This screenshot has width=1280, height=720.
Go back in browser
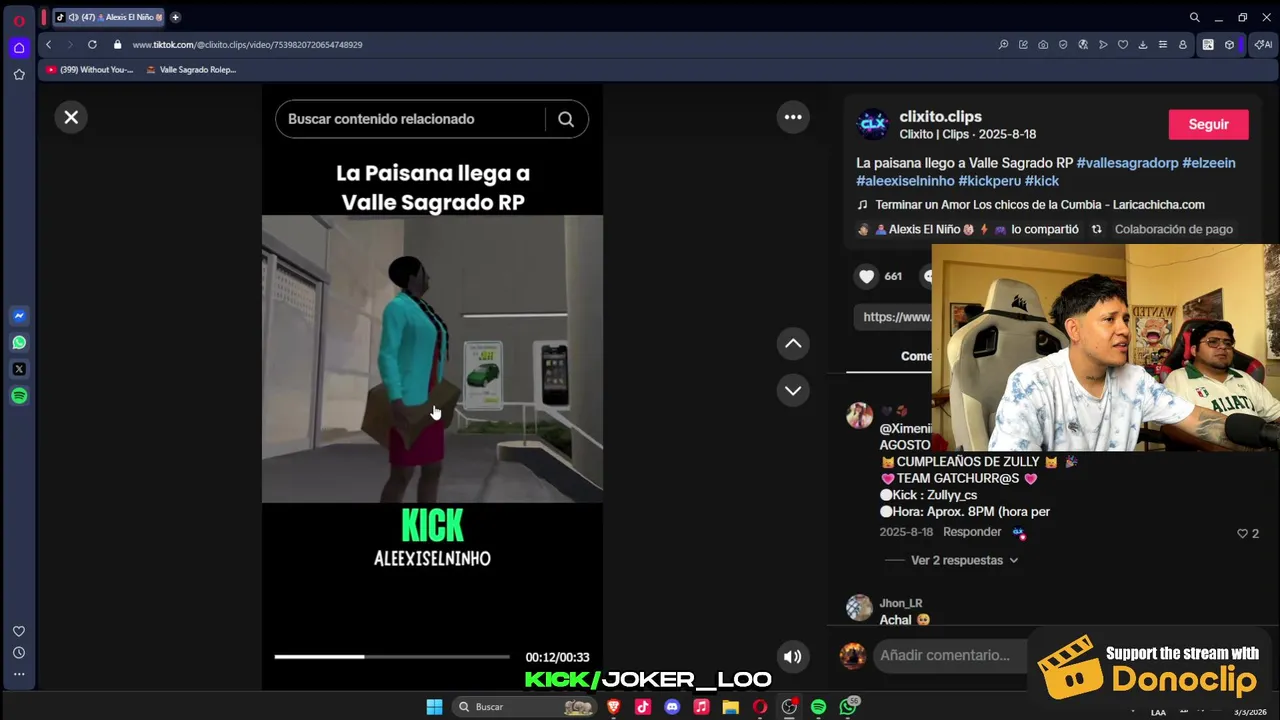pos(48,45)
